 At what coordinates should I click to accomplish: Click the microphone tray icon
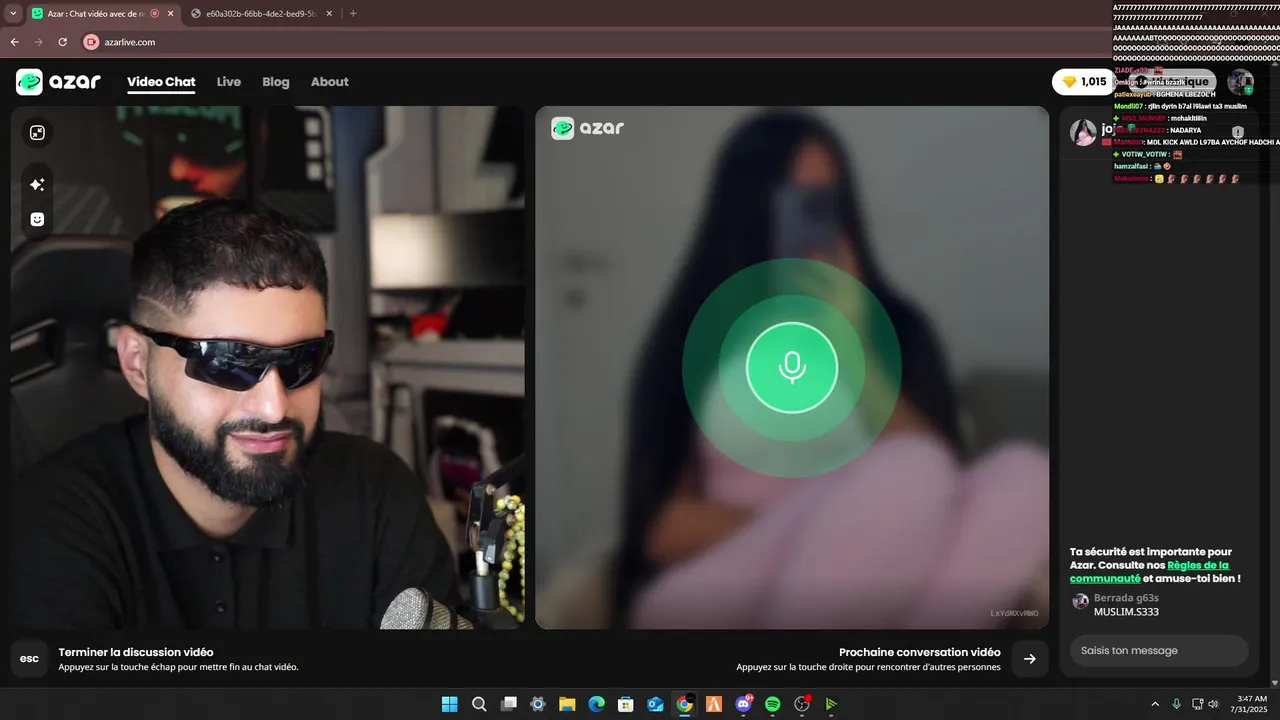click(1177, 704)
